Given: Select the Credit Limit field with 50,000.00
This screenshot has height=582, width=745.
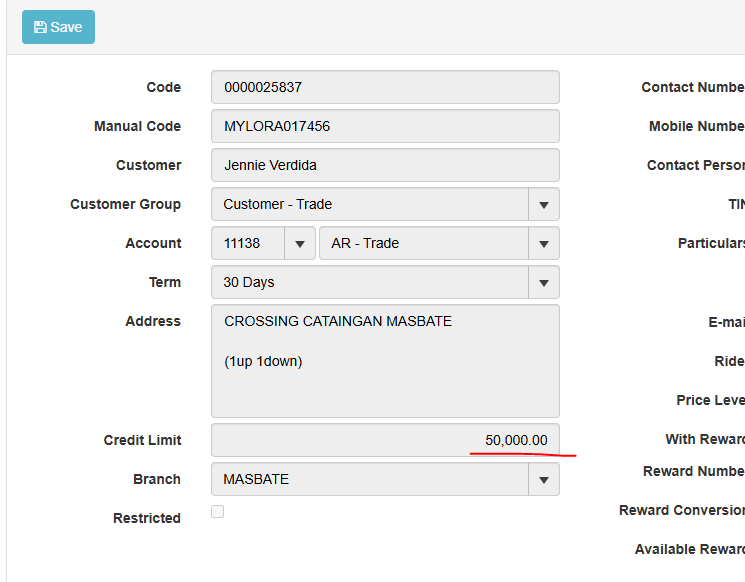Looking at the screenshot, I should (385, 440).
